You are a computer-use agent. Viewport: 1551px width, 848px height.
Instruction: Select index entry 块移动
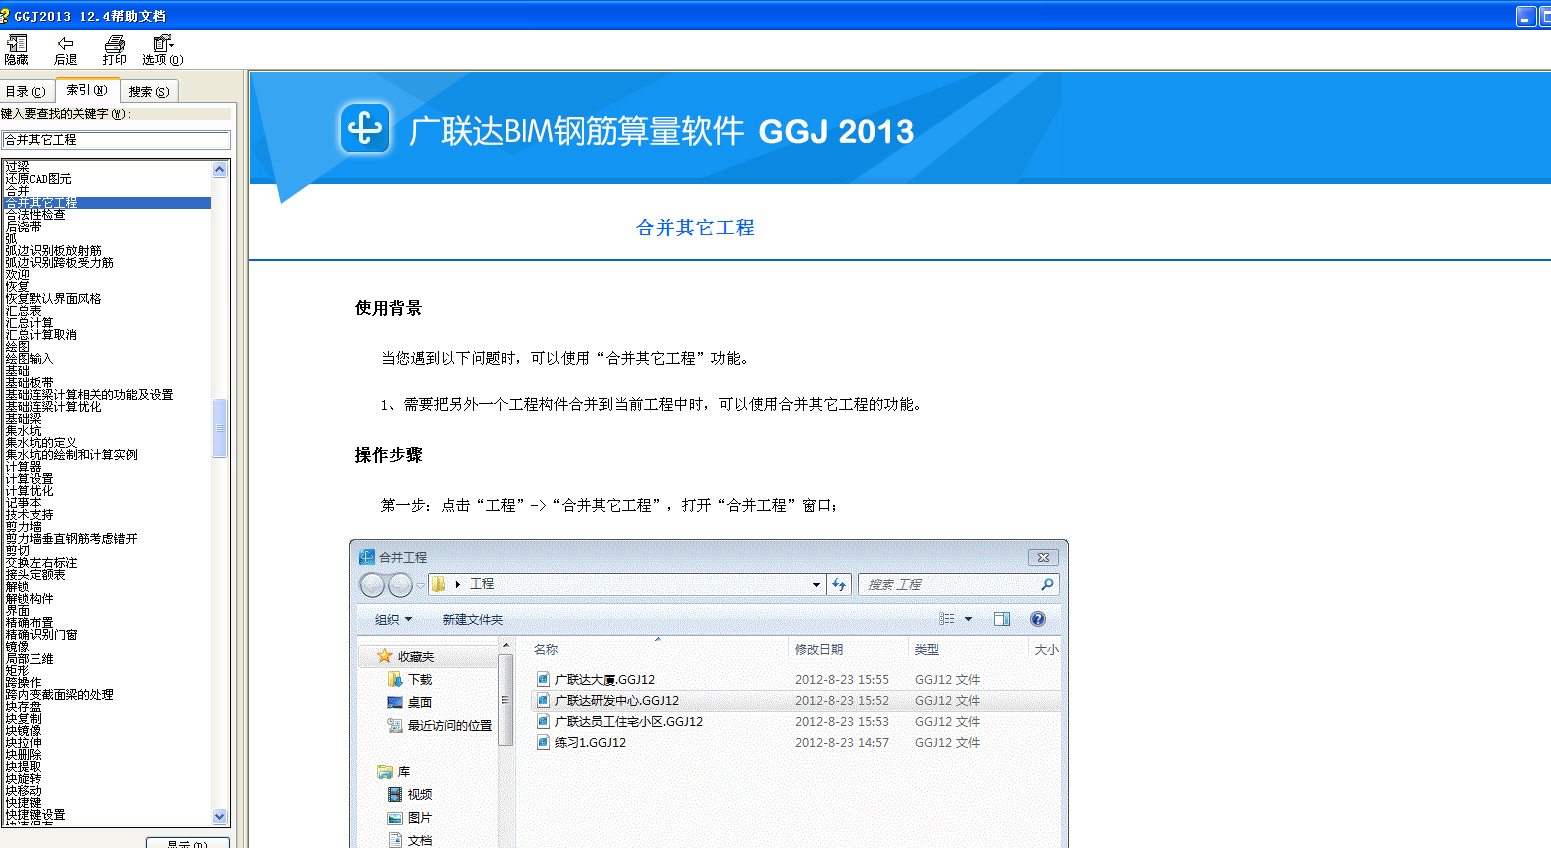[23, 791]
